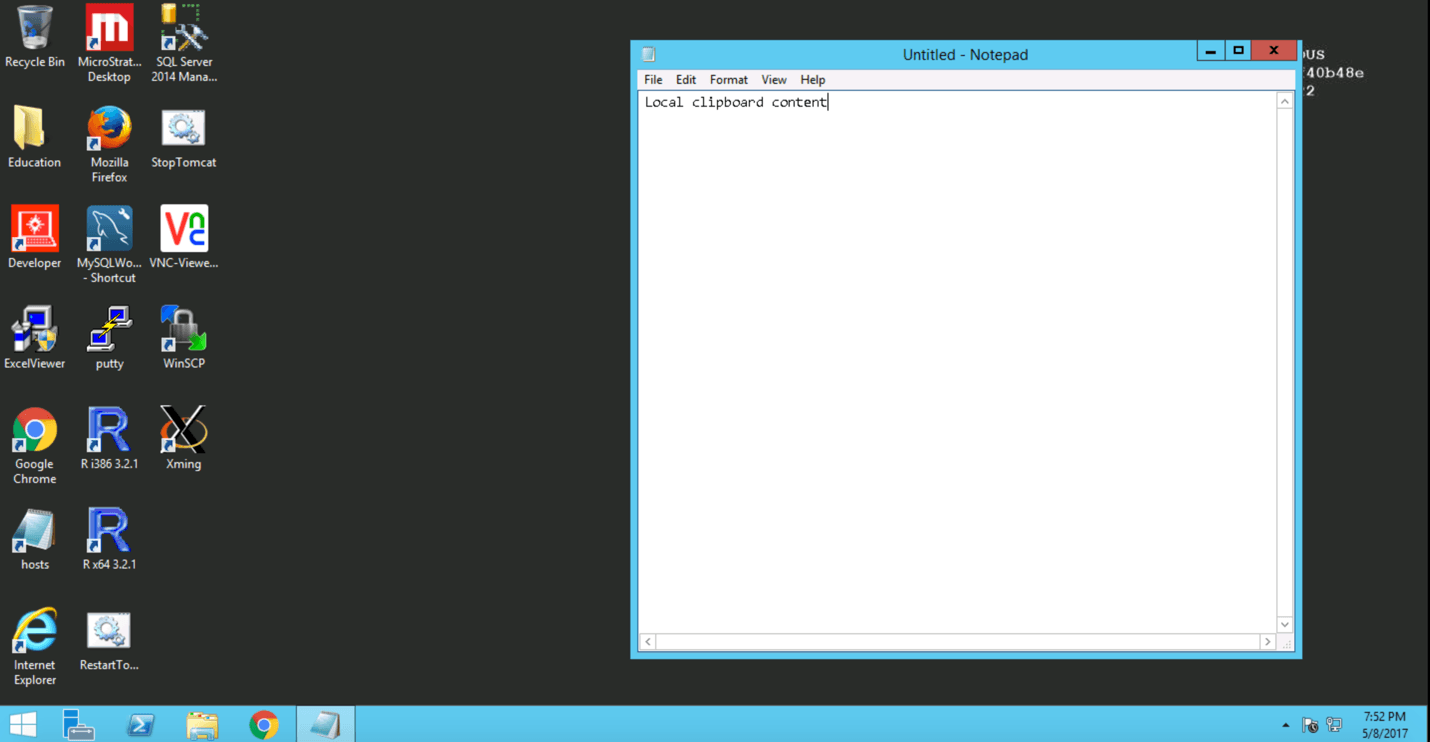Open the Format menu in Notepad
Viewport: 1430px width, 742px height.
click(x=728, y=80)
